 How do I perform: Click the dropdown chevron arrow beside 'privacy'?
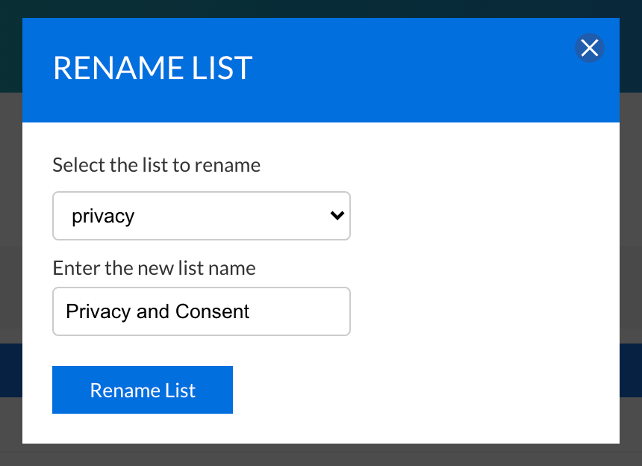[x=337, y=216]
